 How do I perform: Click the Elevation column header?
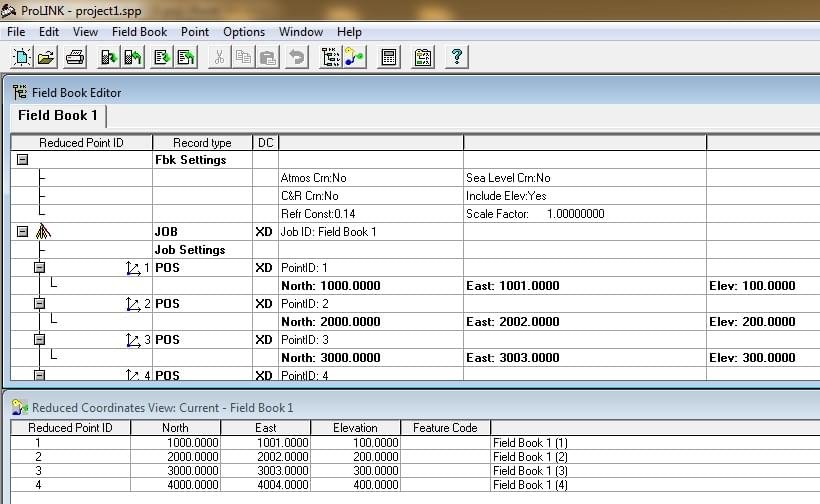pyautogui.click(x=356, y=428)
